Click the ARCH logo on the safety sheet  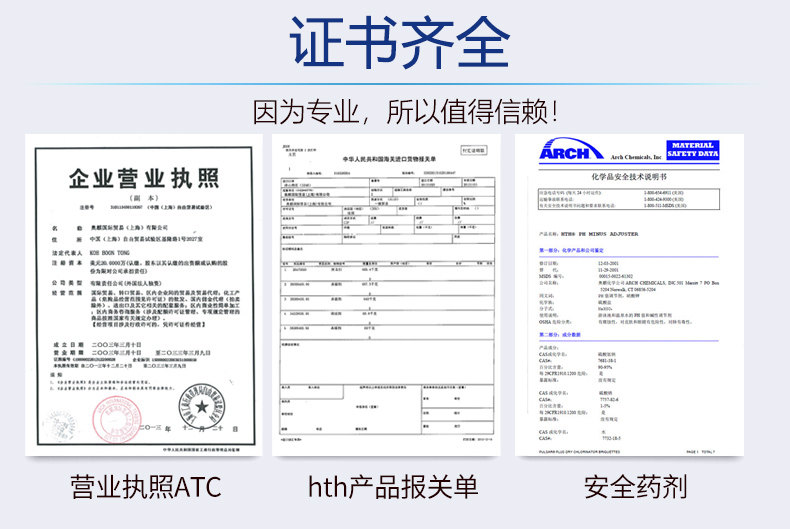[571, 150]
